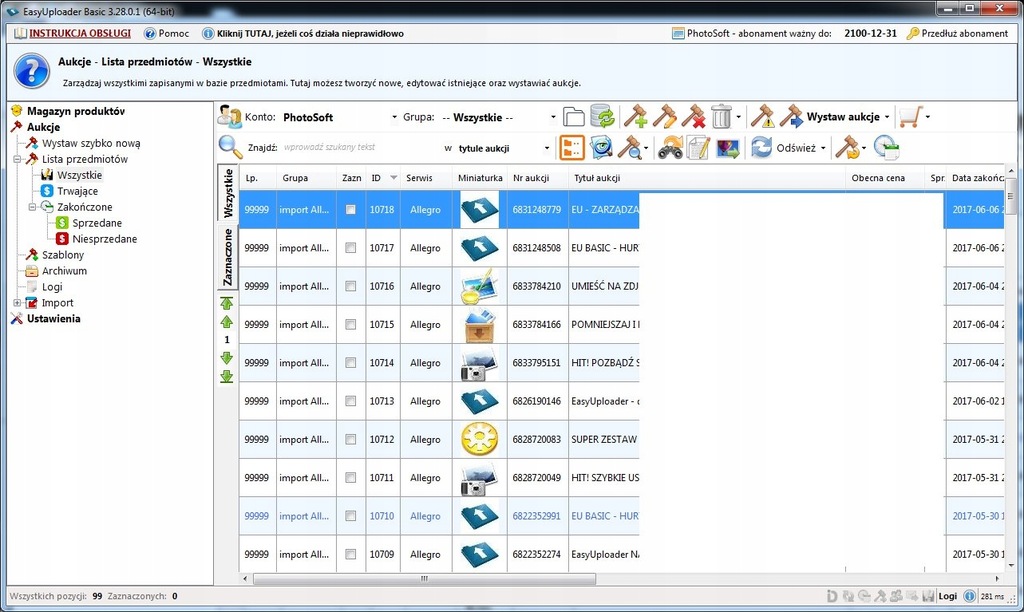The width and height of the screenshot is (1024, 612).
Task: Open the Grupa Wszystkie dropdown
Action: point(552,118)
